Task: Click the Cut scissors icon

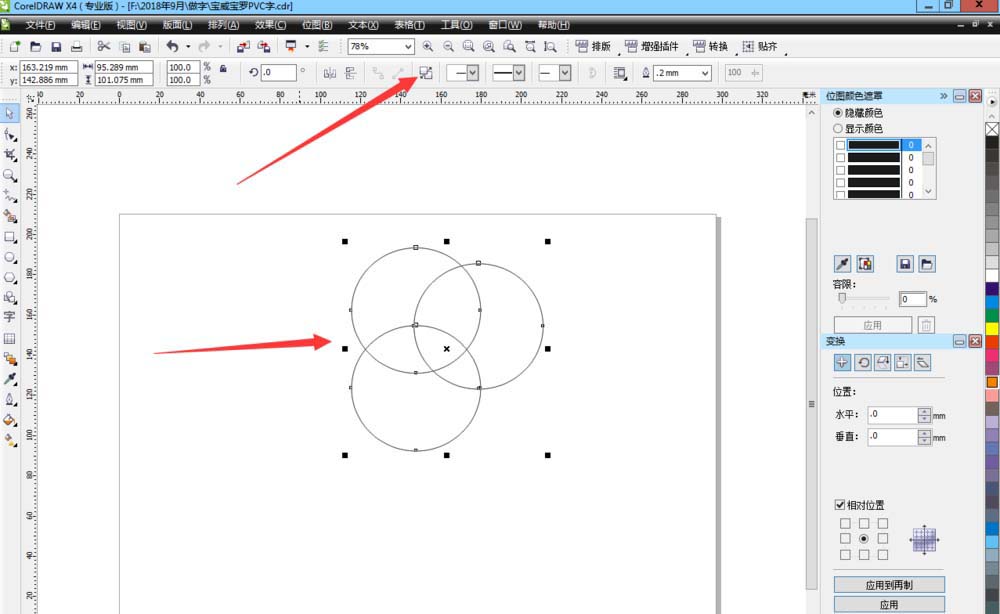Action: point(103,47)
